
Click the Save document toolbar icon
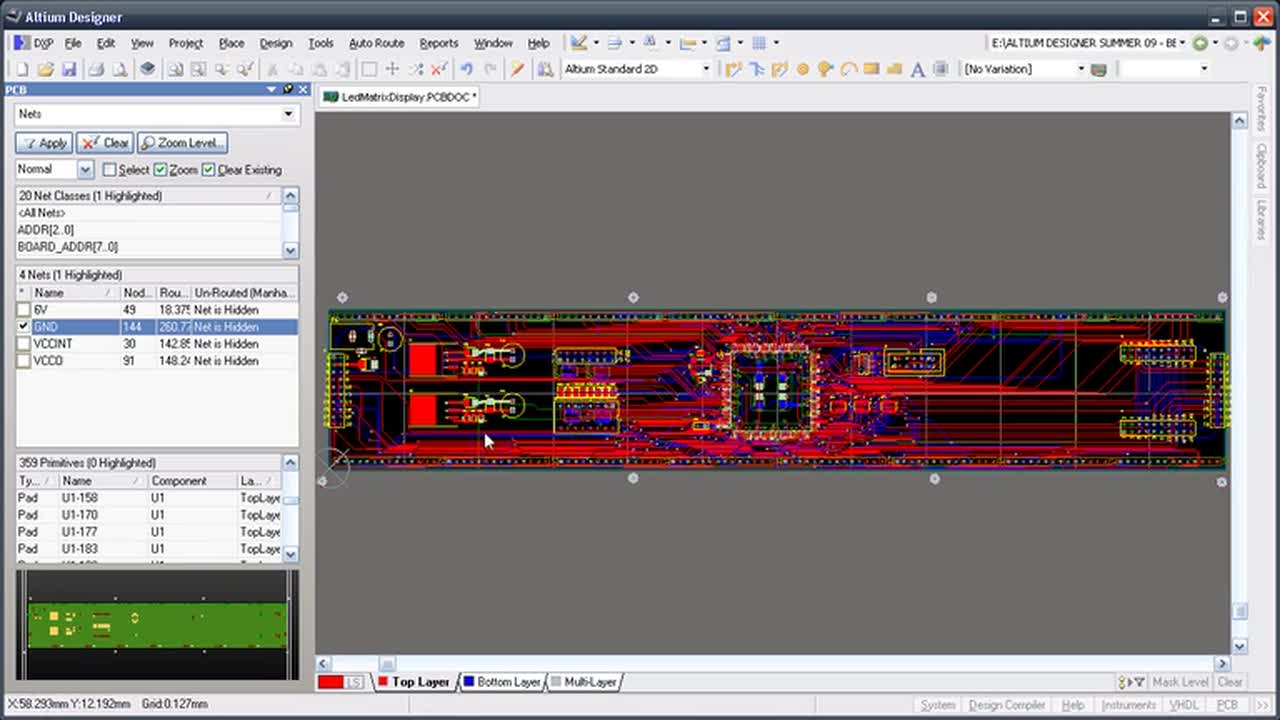coord(69,69)
